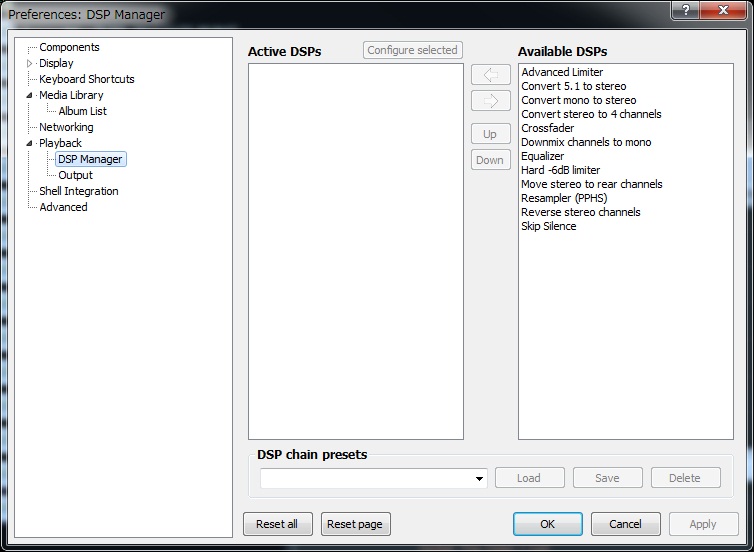
Task: Go to Shell Integration settings
Action: pos(78,191)
